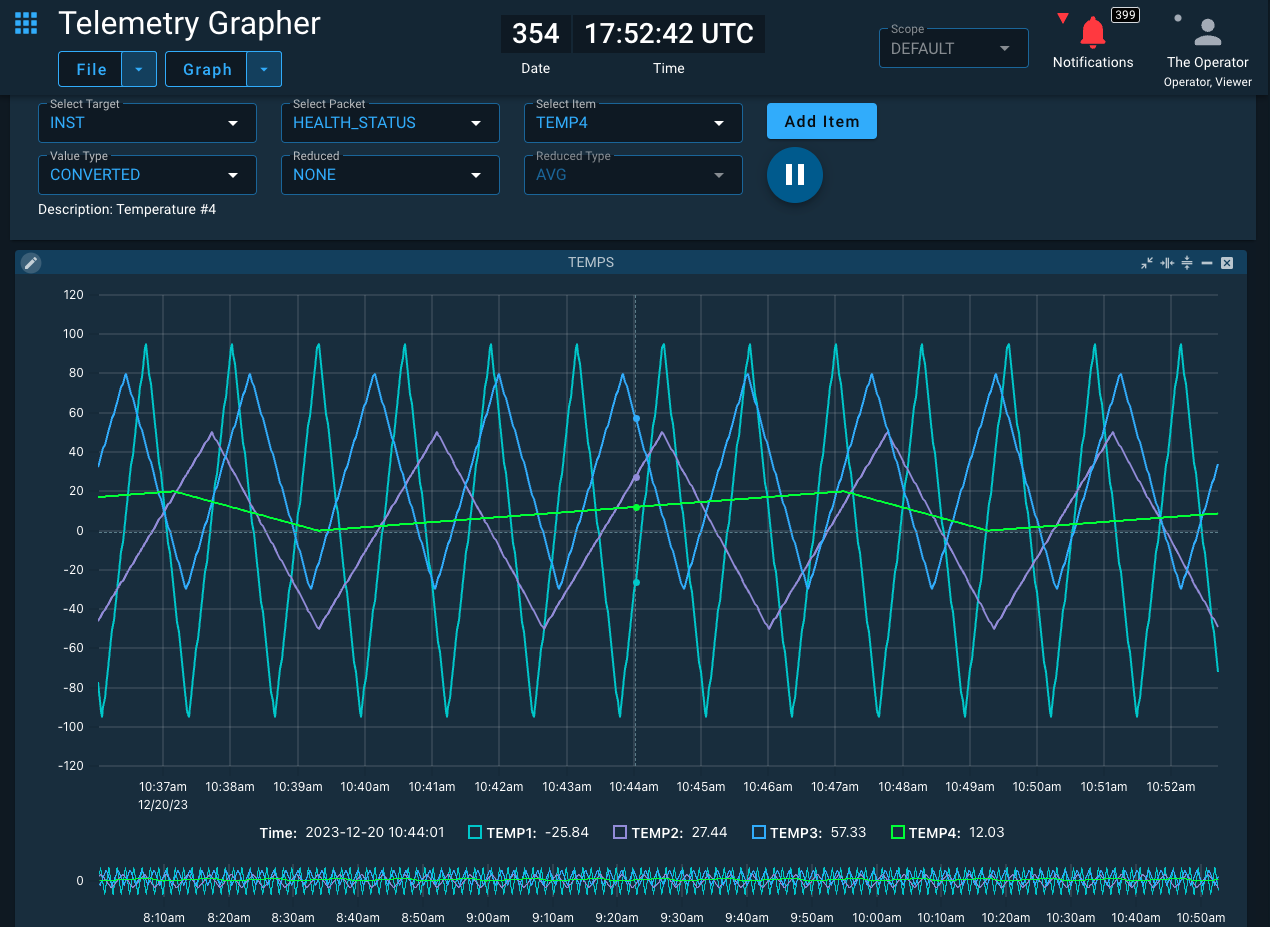The image size is (1270, 927).
Task: Expand the File menu dropdown arrow
Action: pos(139,69)
